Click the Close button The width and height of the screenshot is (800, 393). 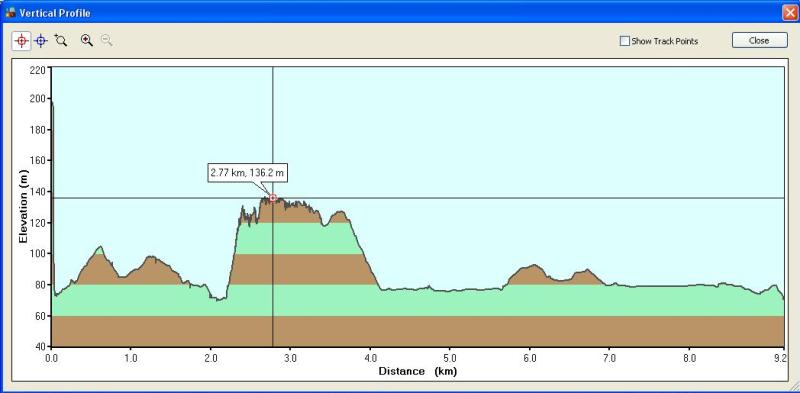pos(759,41)
